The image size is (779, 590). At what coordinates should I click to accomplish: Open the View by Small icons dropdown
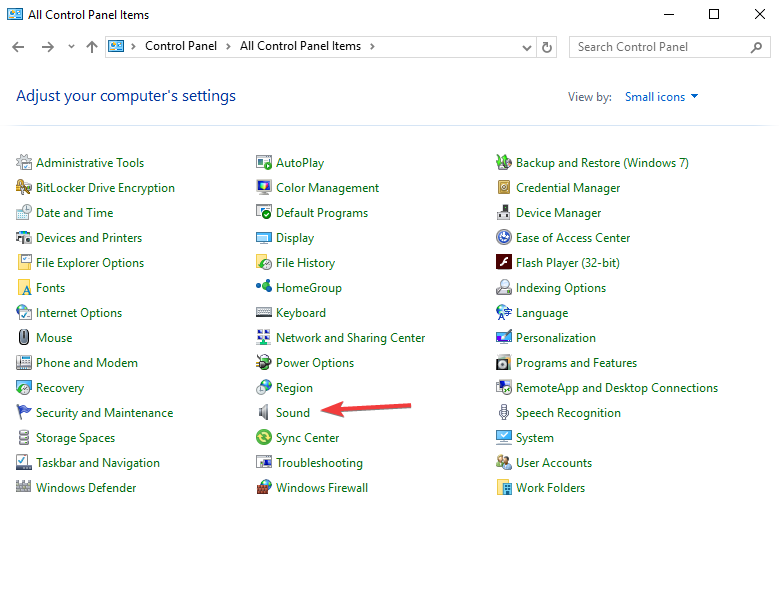point(661,96)
